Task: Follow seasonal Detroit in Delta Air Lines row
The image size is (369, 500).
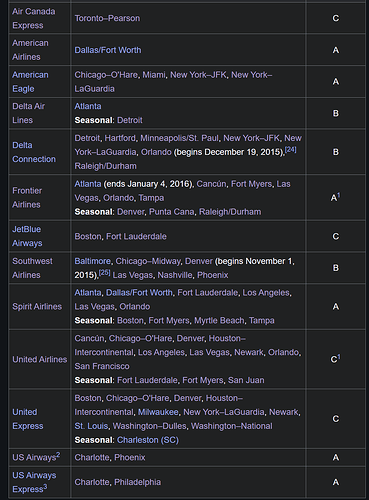Action: (130, 120)
